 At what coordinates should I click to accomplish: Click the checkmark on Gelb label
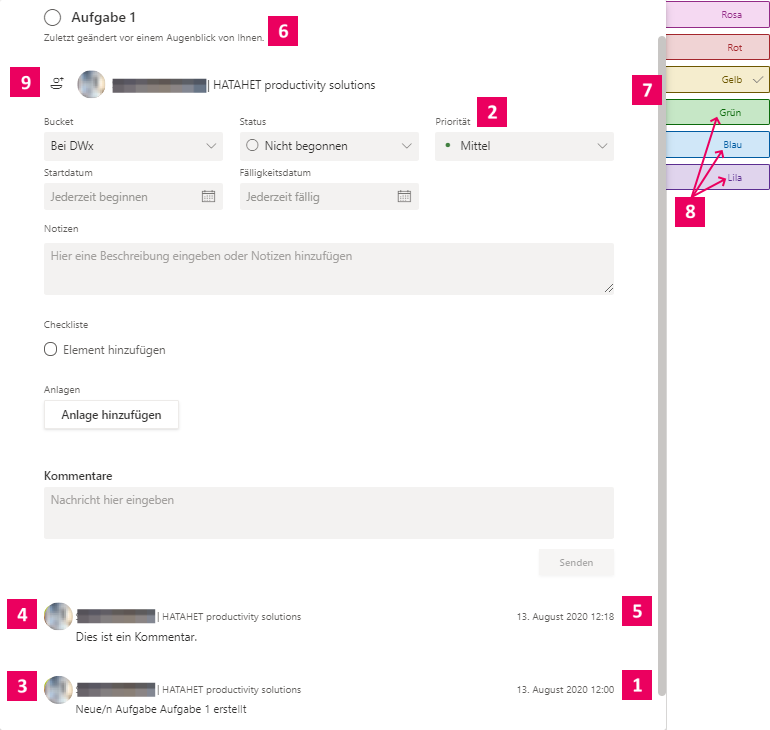pyautogui.click(x=758, y=80)
